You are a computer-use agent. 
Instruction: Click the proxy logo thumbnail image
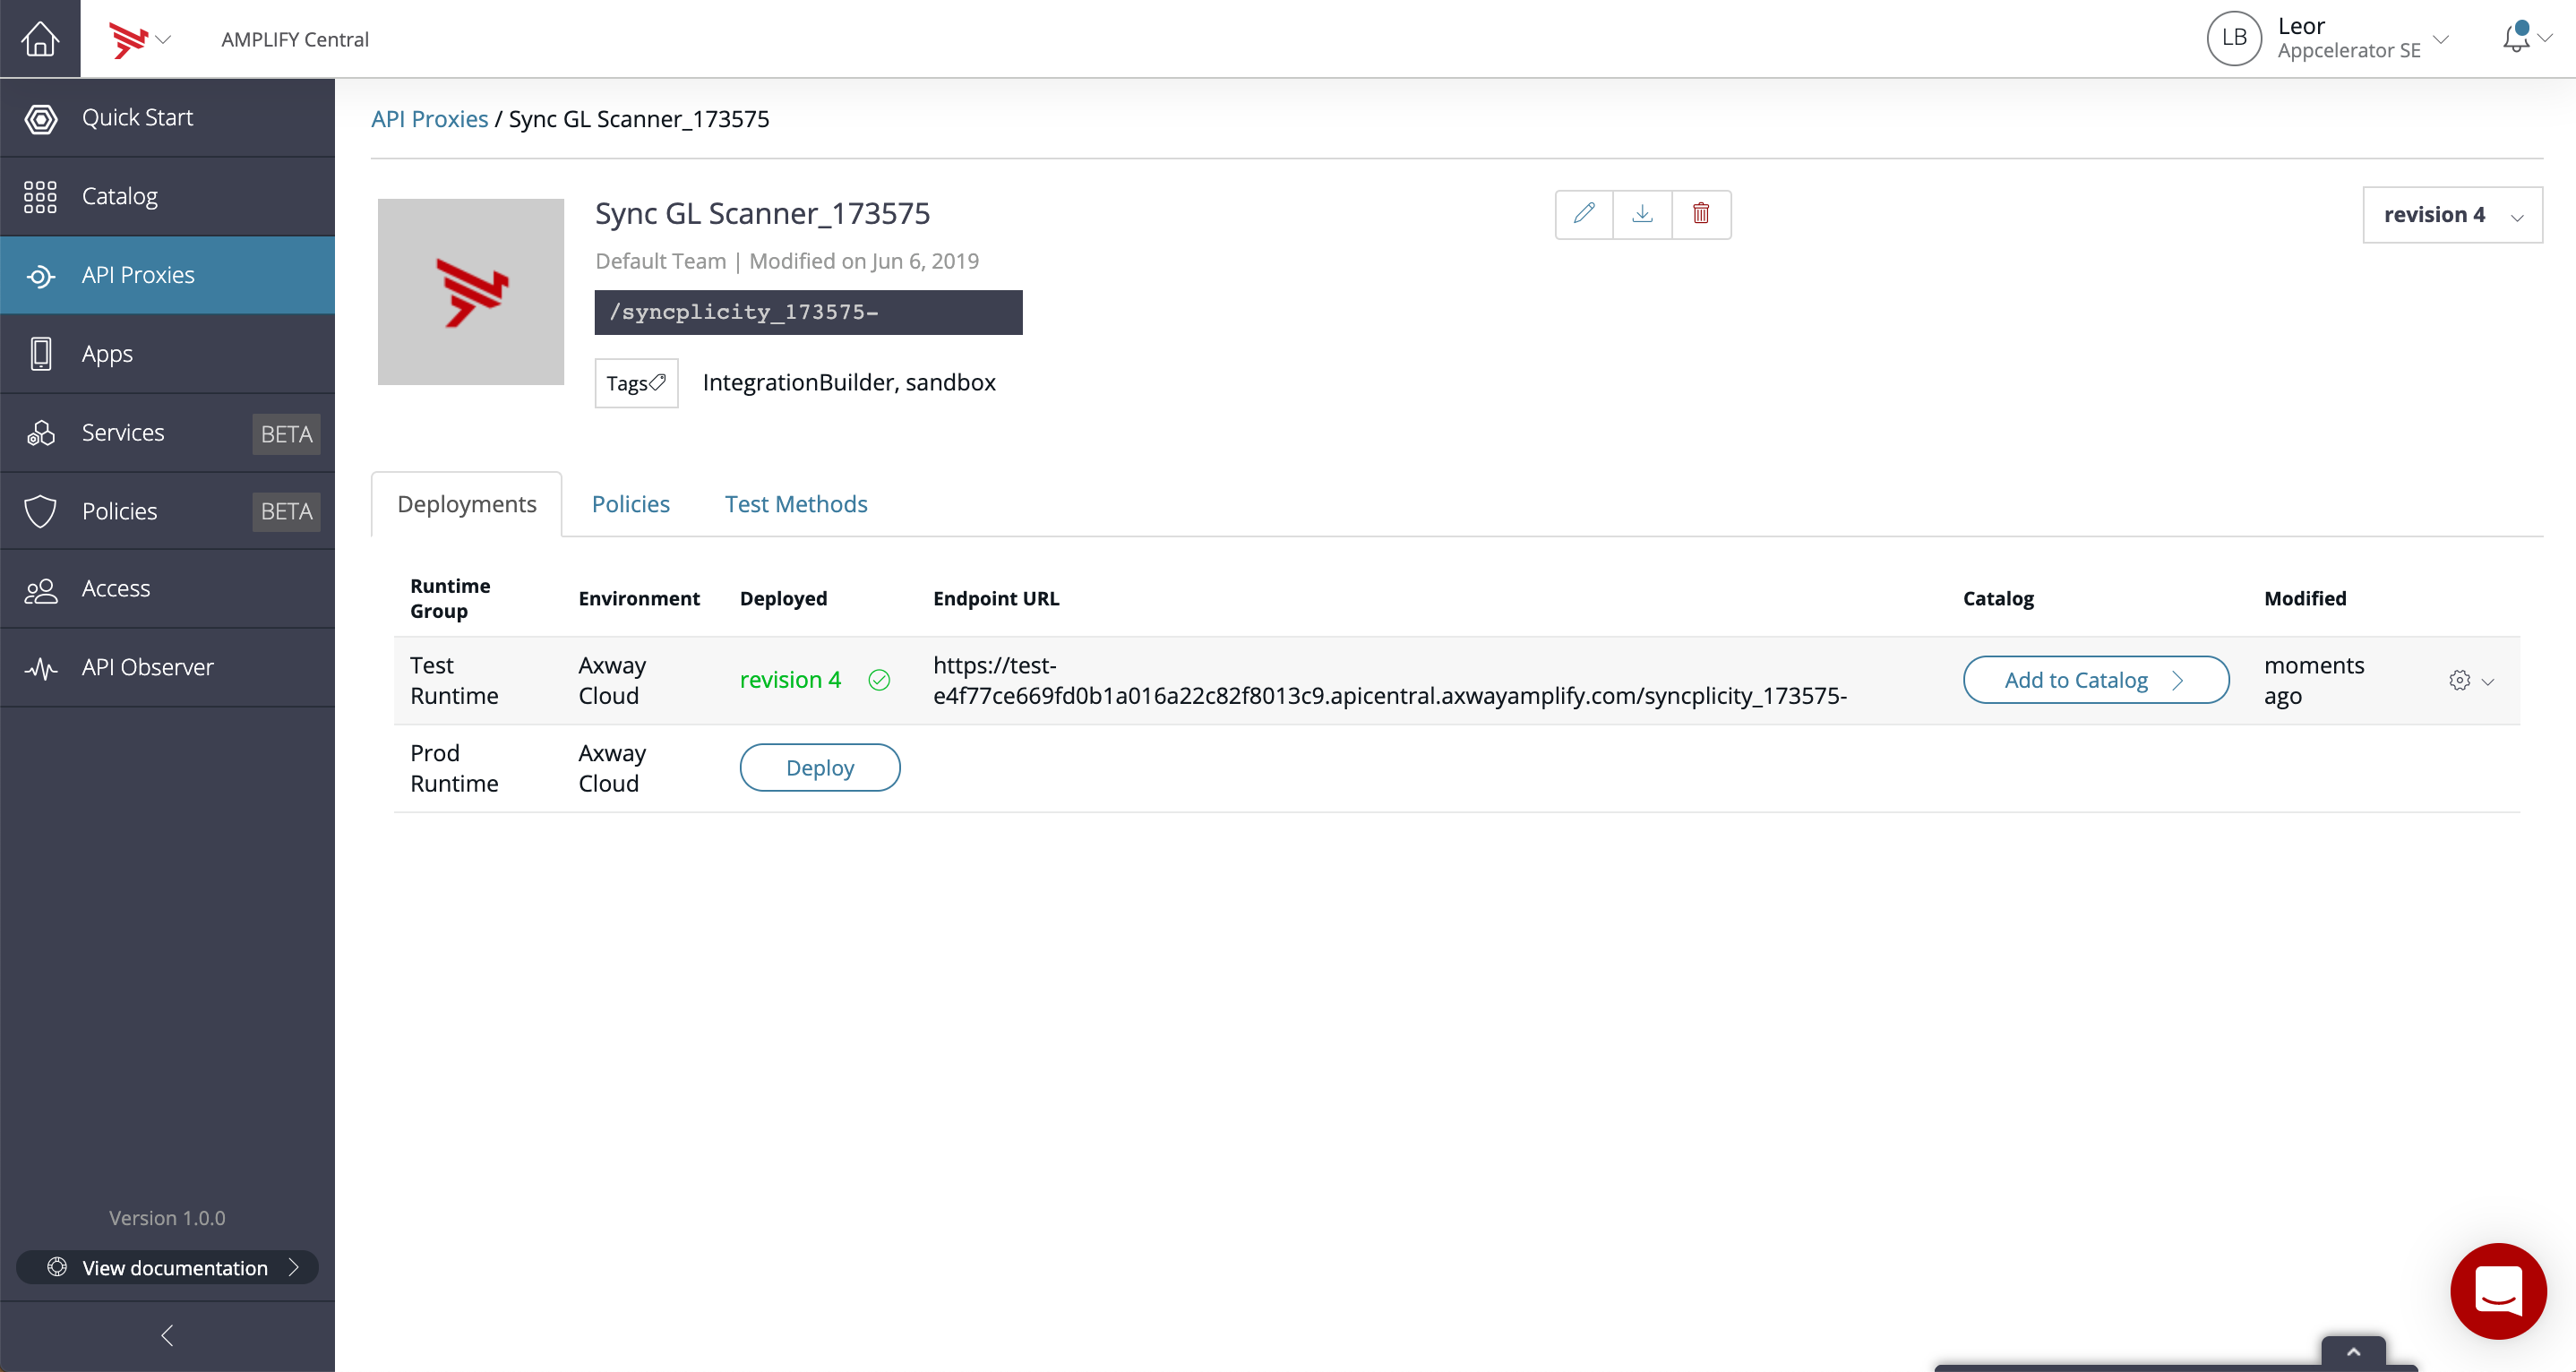pos(471,292)
